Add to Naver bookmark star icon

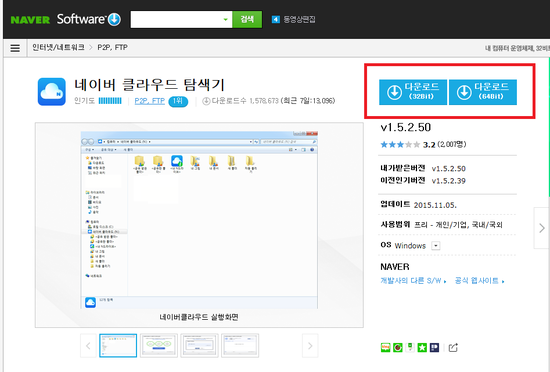422,347
